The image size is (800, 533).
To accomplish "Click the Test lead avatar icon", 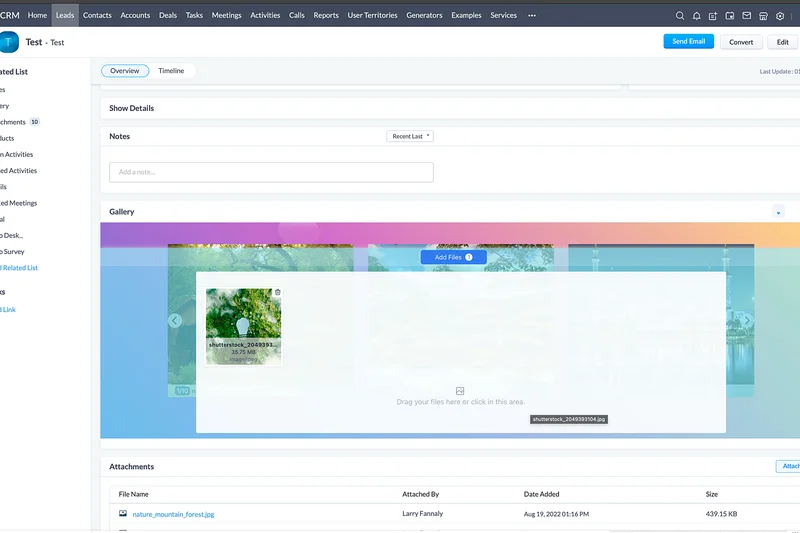I will [x=9, y=42].
